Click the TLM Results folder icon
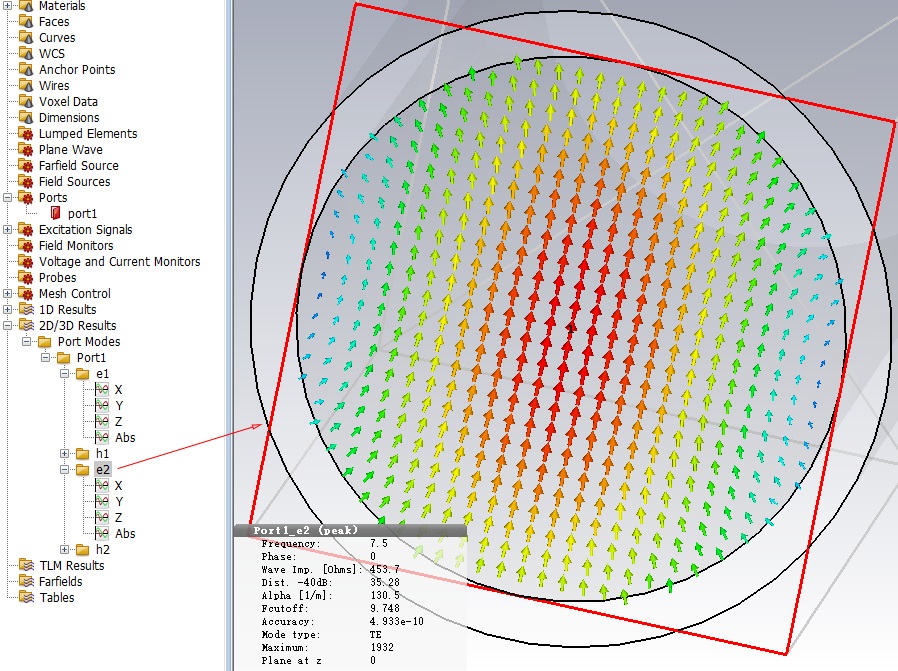 26,566
